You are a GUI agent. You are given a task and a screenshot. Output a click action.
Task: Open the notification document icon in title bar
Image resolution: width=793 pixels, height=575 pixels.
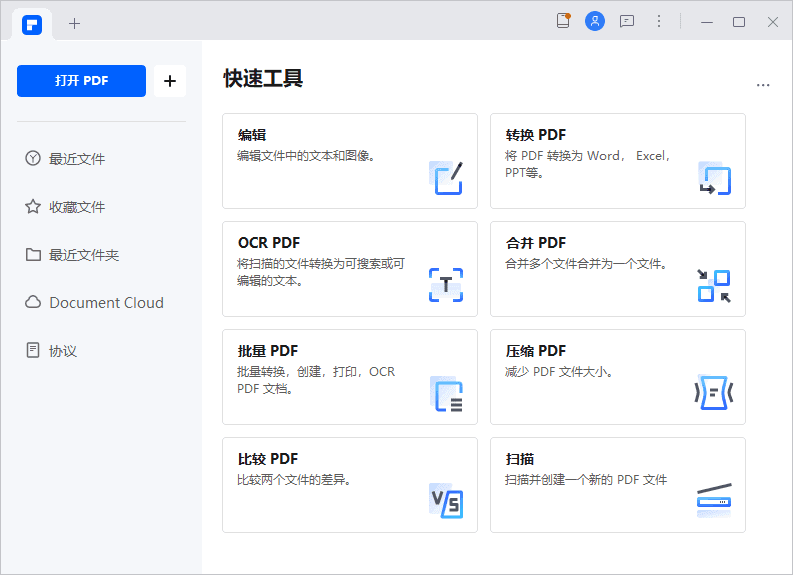point(564,21)
